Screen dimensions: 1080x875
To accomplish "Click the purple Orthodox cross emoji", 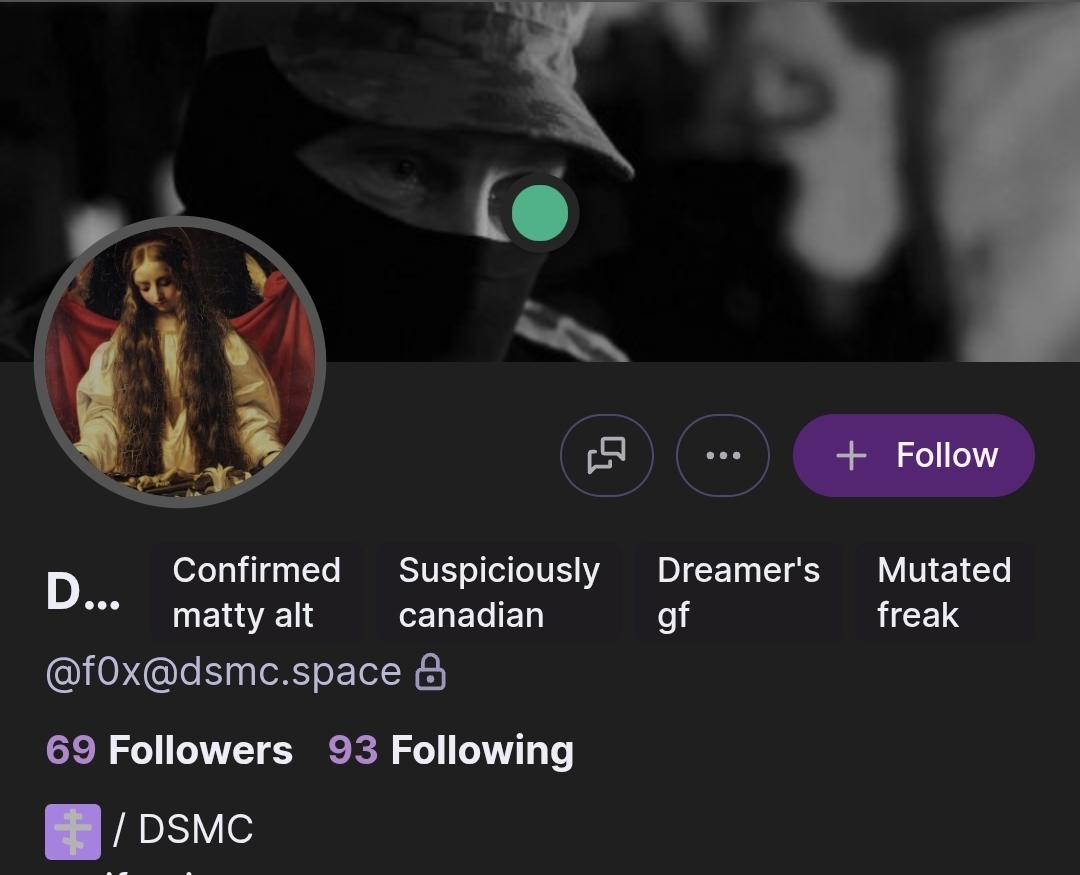I will coord(73,831).
